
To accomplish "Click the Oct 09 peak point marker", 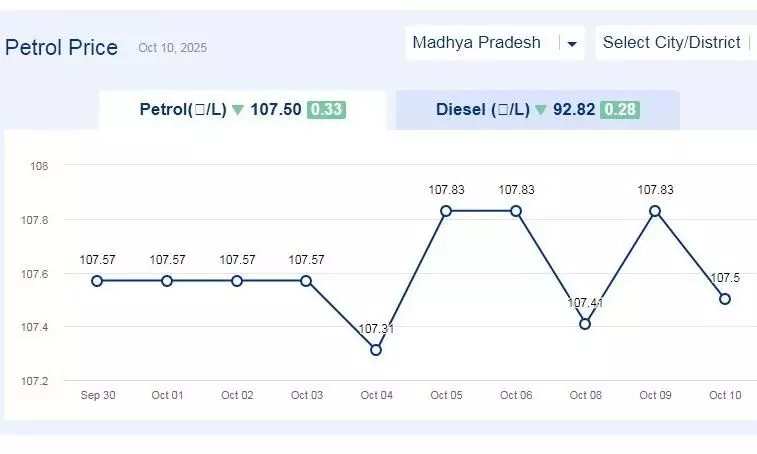I will [x=655, y=211].
